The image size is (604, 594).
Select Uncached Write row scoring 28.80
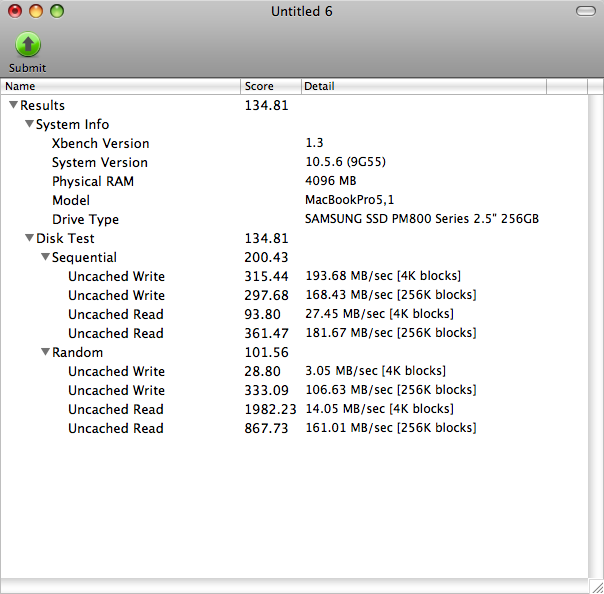tap(294, 371)
